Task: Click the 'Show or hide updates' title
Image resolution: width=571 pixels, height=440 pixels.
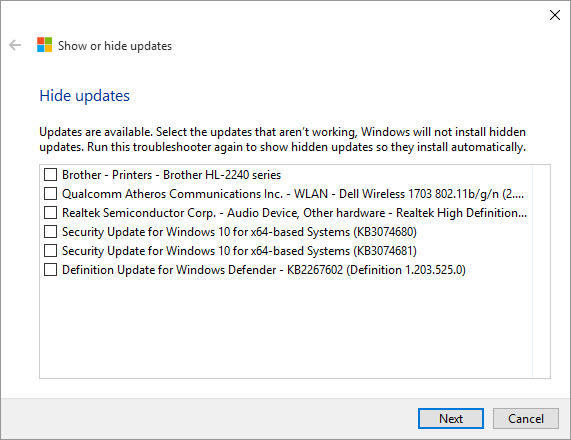Action: click(115, 46)
